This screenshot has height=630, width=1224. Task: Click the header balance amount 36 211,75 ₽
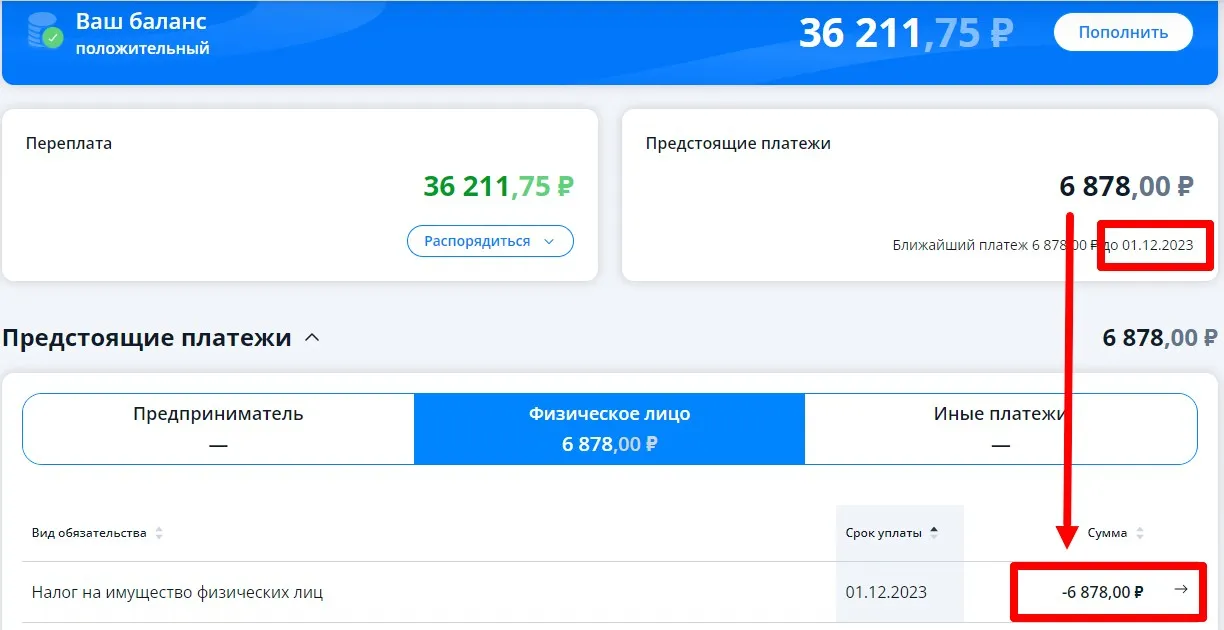[x=905, y=32]
